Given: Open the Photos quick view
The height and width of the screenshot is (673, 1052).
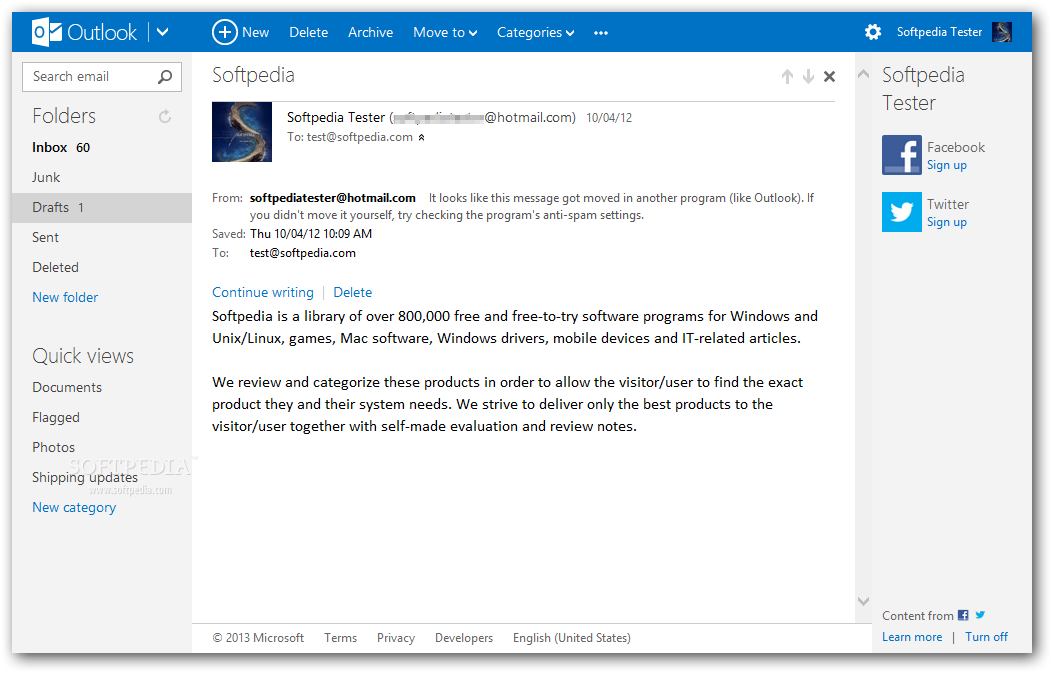Looking at the screenshot, I should pyautogui.click(x=54, y=447).
